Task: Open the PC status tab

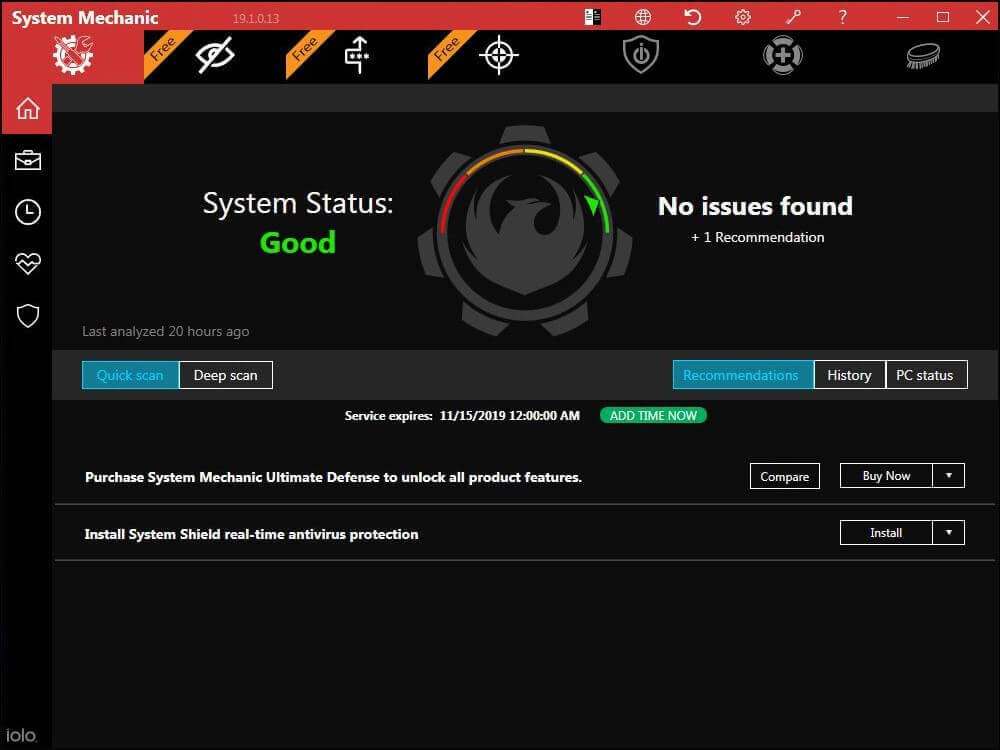Action: [926, 375]
